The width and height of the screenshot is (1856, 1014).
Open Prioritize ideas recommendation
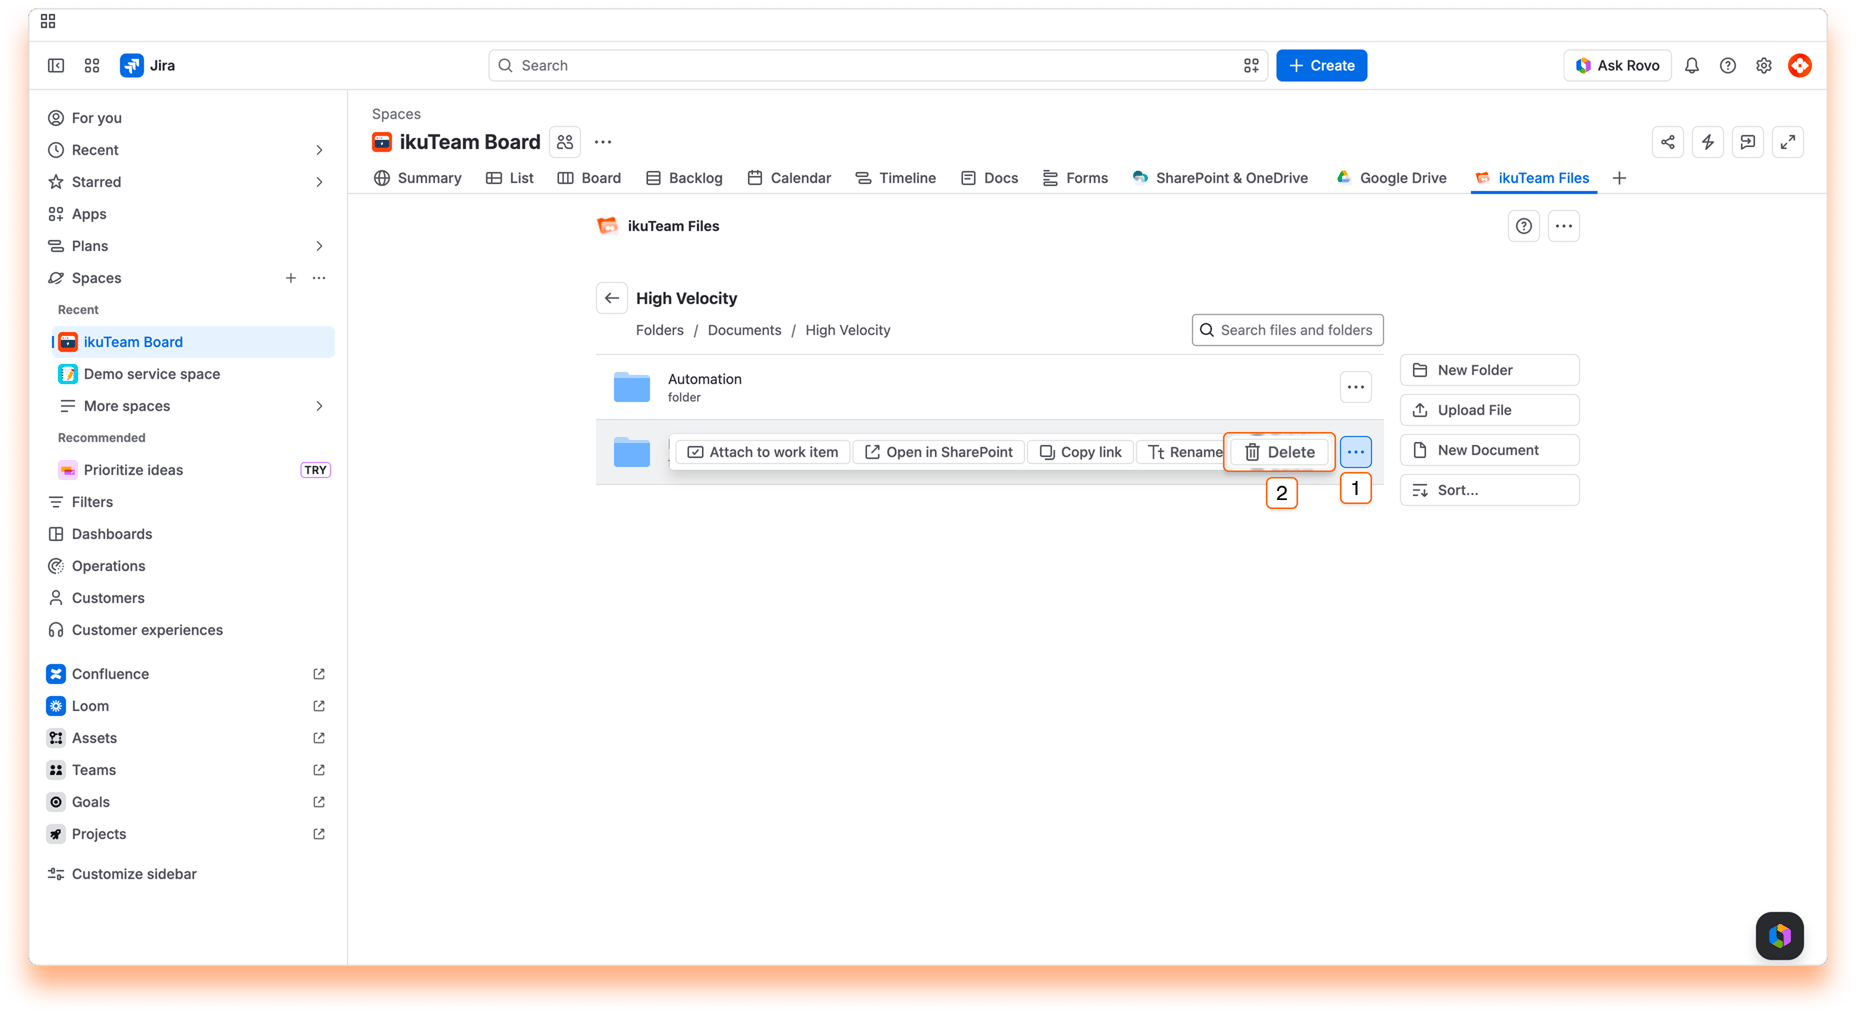click(194, 470)
